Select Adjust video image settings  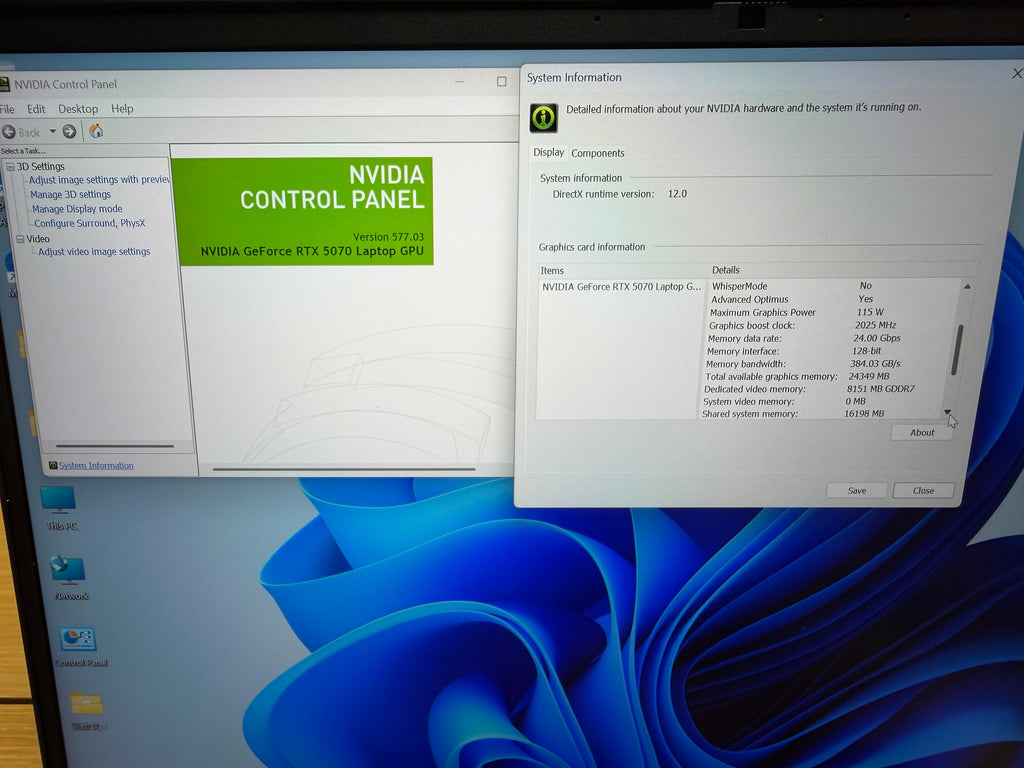[x=94, y=251]
